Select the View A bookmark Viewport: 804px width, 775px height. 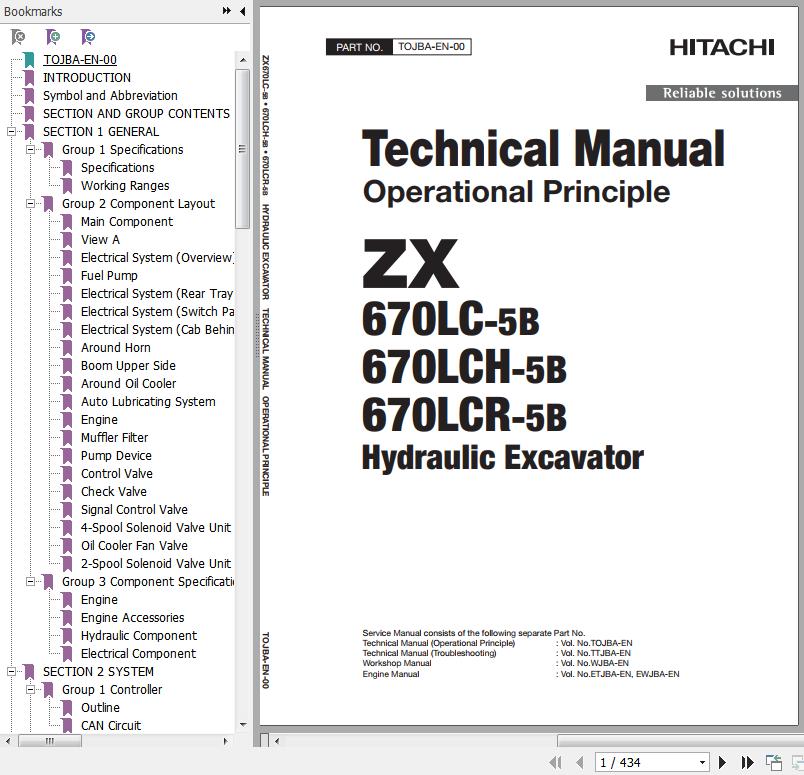pyautogui.click(x=100, y=240)
